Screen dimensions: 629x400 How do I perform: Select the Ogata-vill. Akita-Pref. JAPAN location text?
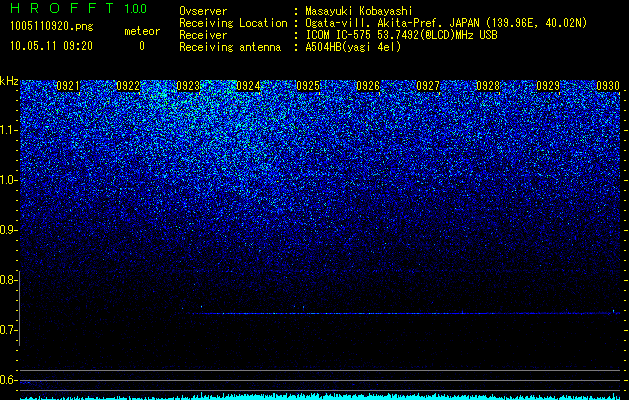click(446, 23)
